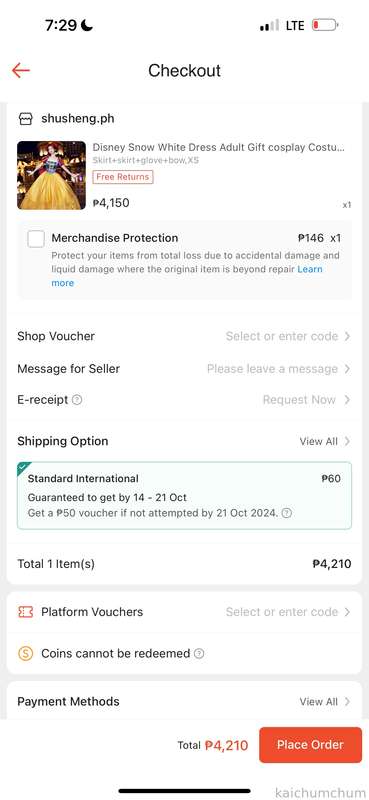
Task: Open E-receipt Request Now row
Action: pos(184,400)
